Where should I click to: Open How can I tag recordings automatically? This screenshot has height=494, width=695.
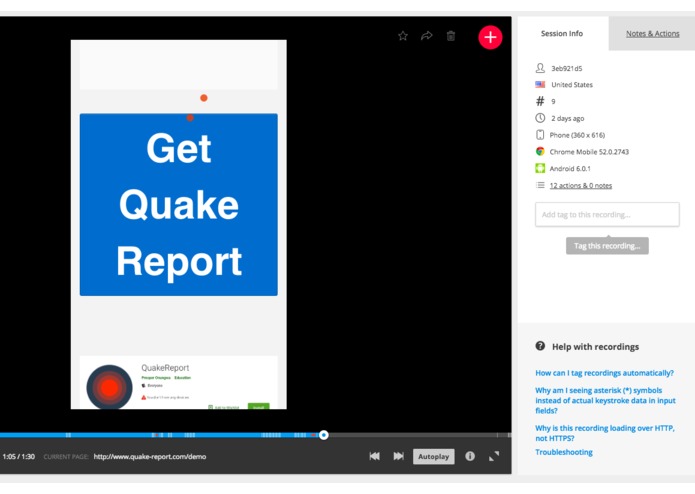click(x=604, y=373)
